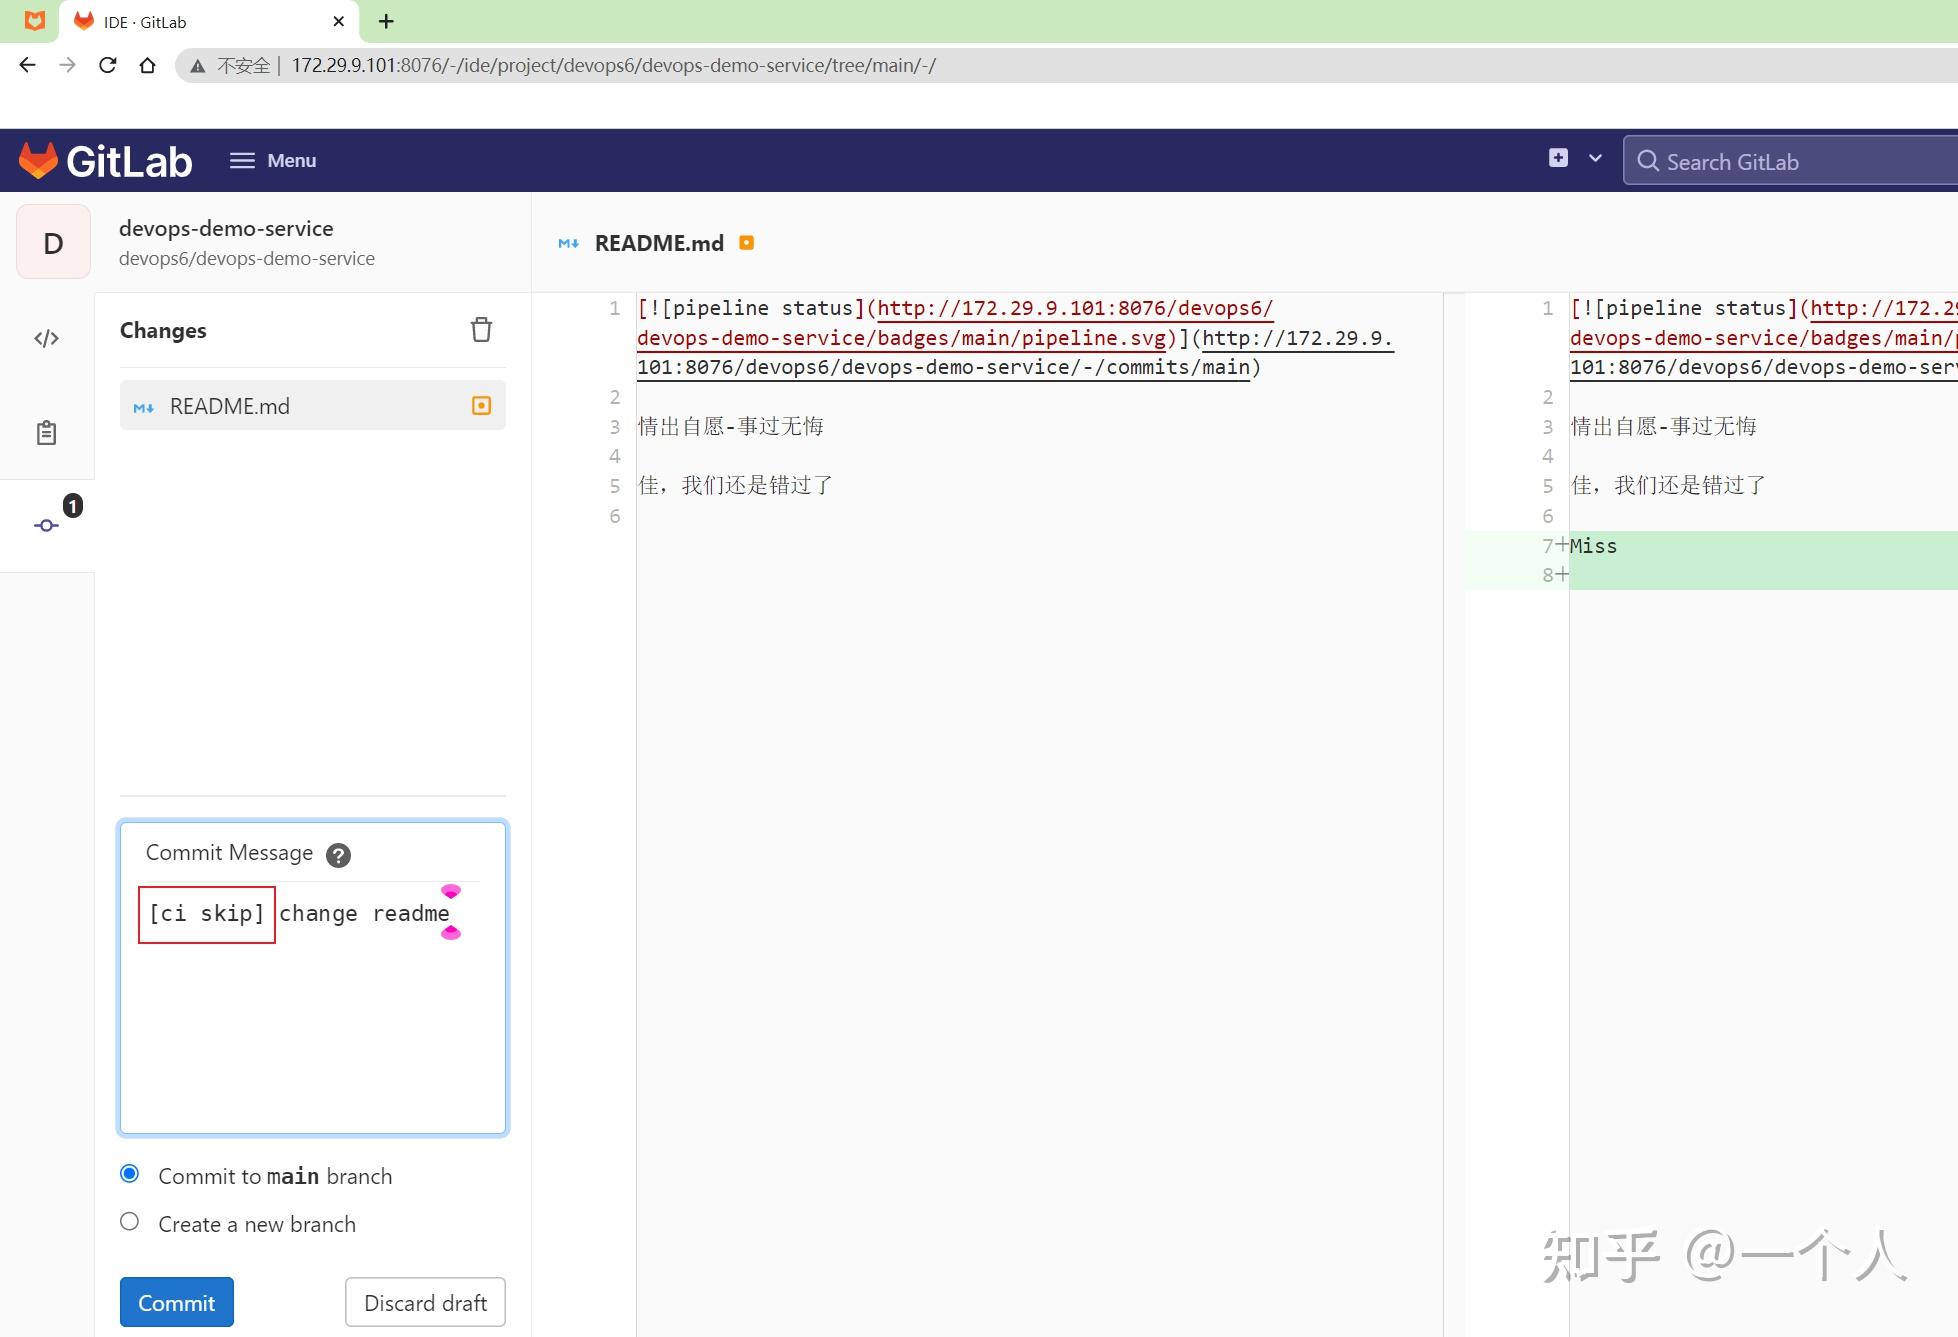This screenshot has width=1958, height=1337.
Task: Click the Search GitLab field
Action: pos(1790,160)
